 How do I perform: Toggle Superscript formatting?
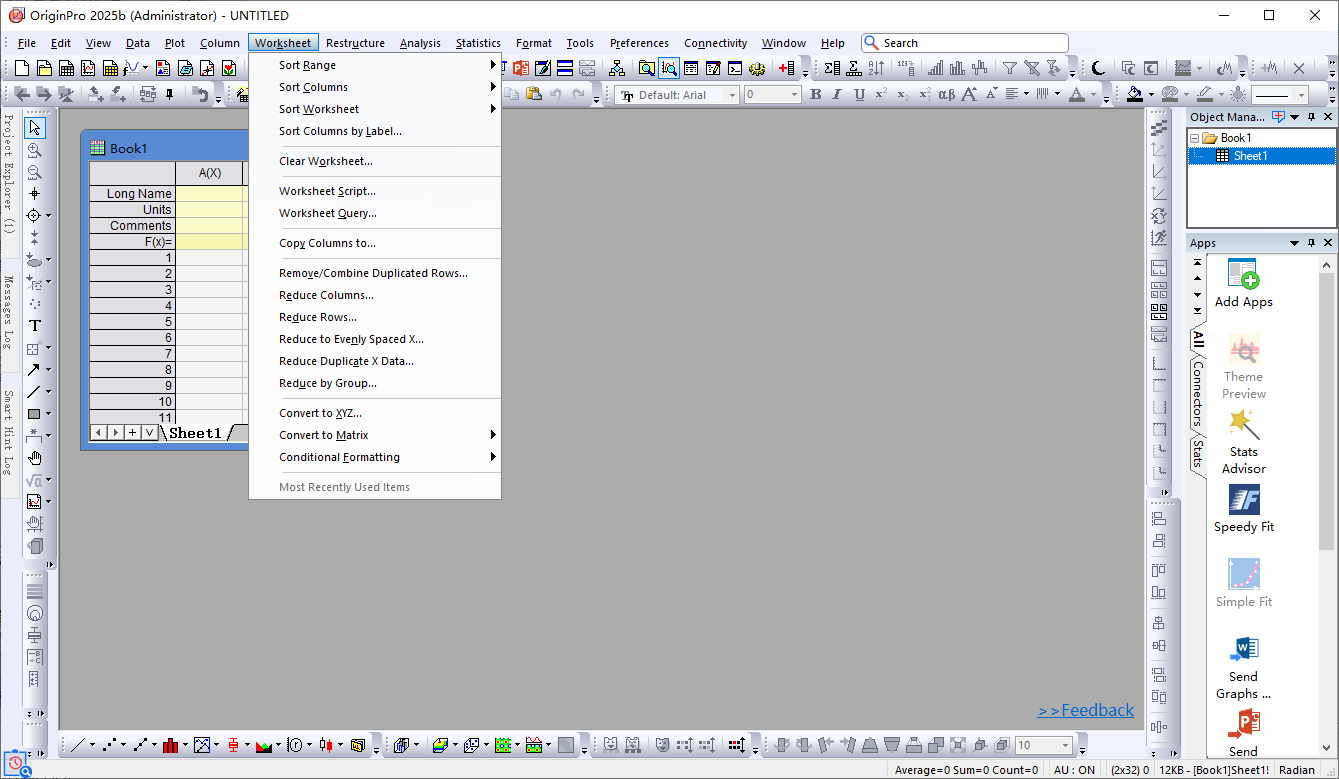click(881, 94)
